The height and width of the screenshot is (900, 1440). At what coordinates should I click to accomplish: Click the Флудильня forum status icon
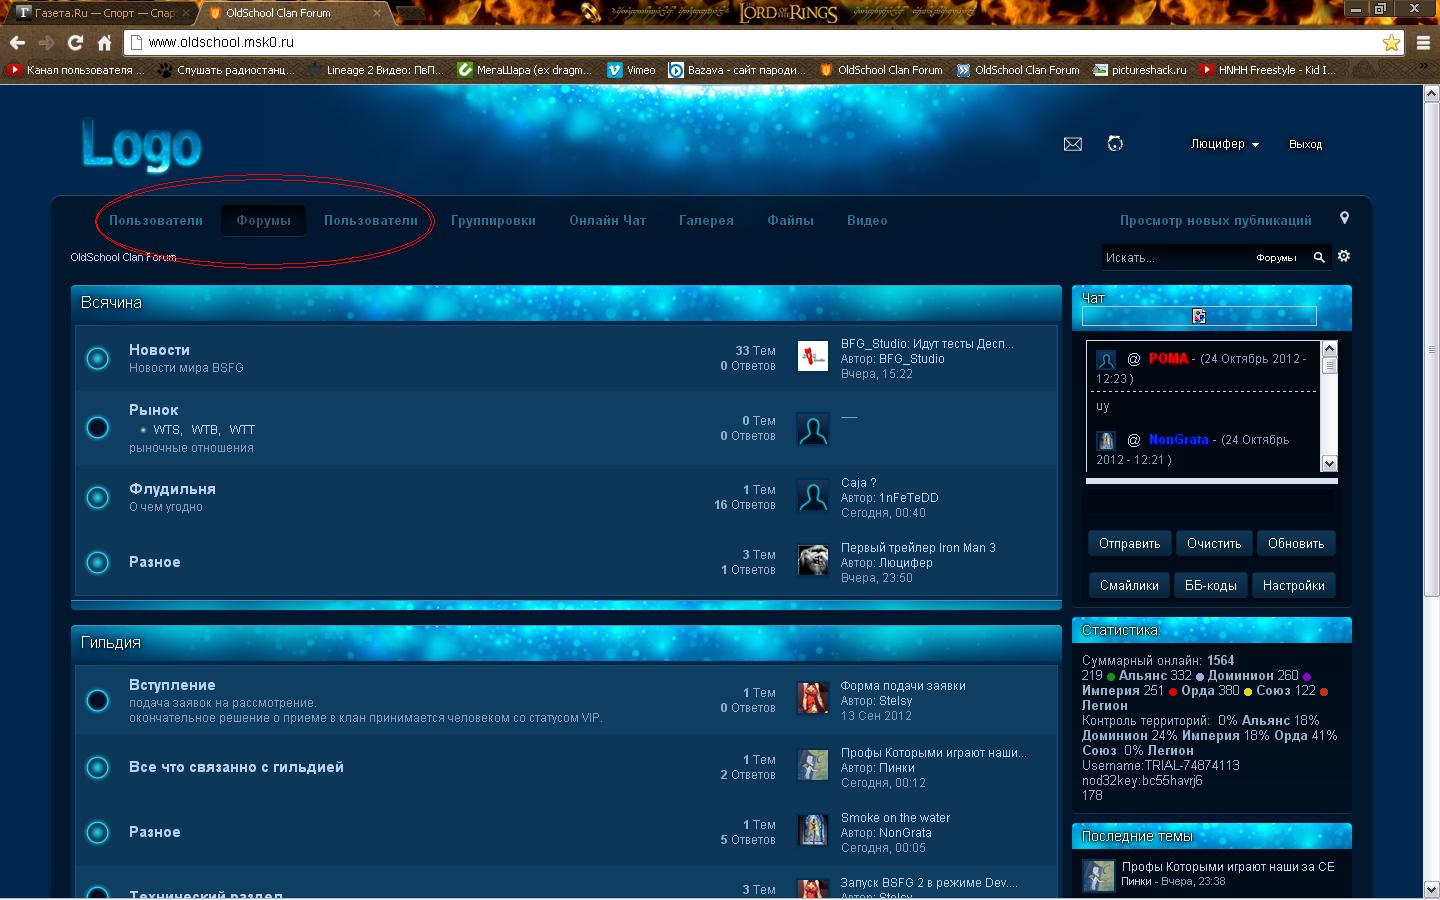97,497
